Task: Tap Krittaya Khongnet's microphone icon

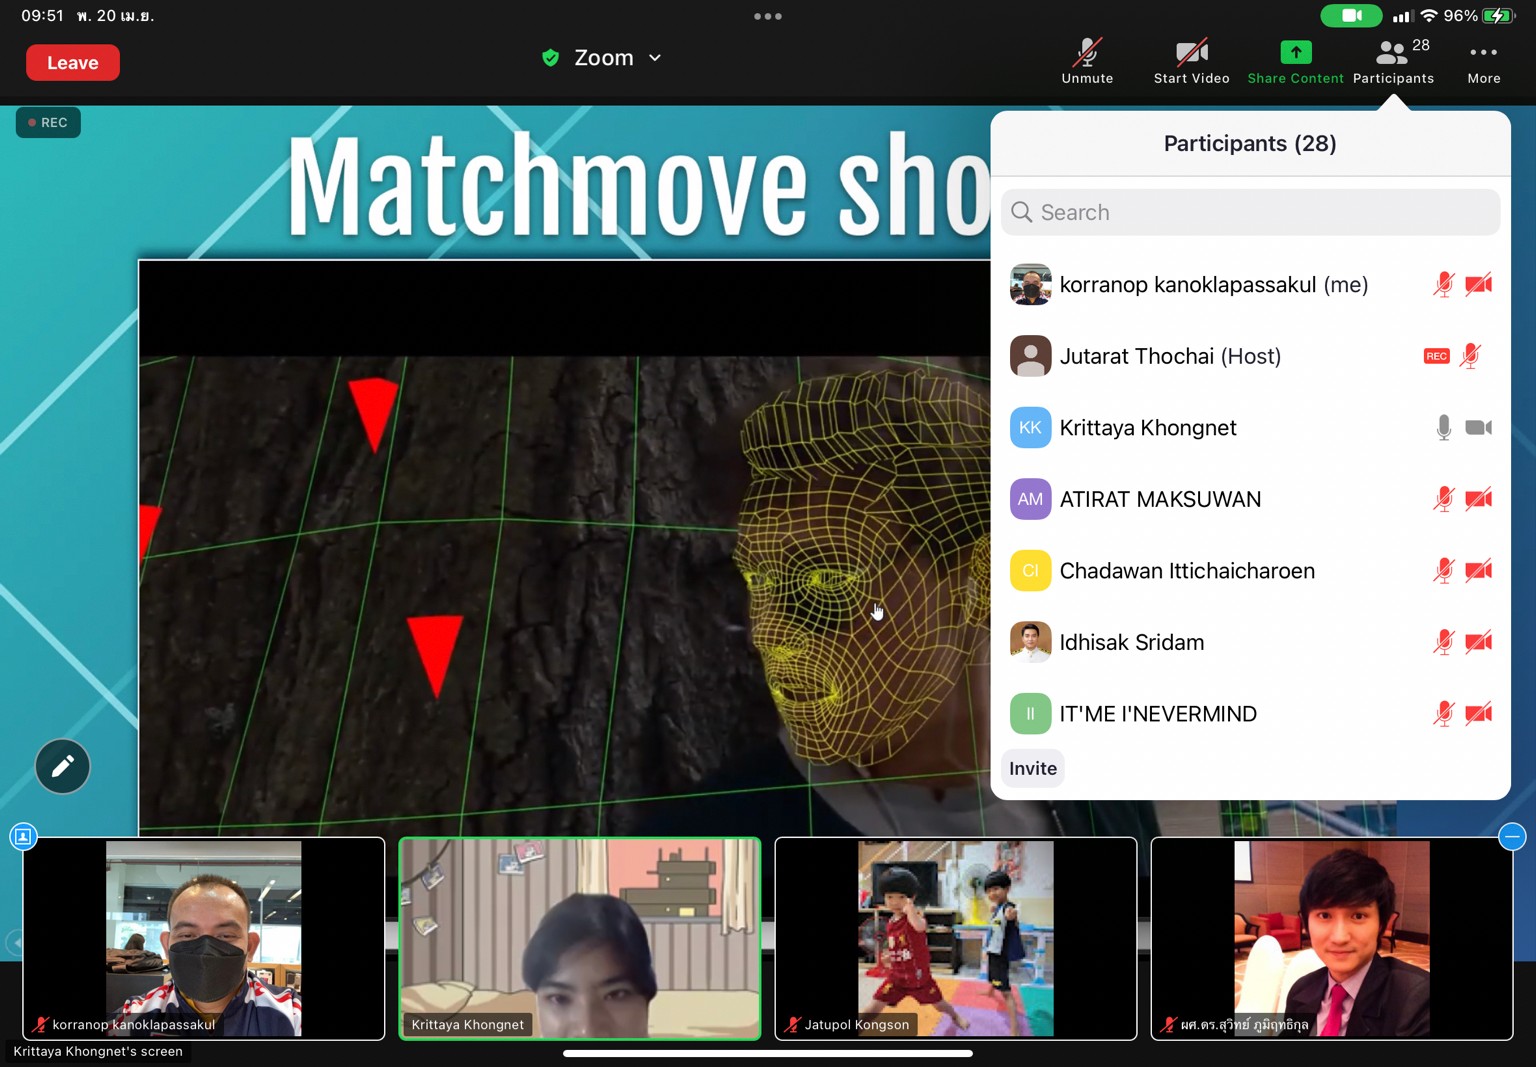Action: pyautogui.click(x=1443, y=428)
